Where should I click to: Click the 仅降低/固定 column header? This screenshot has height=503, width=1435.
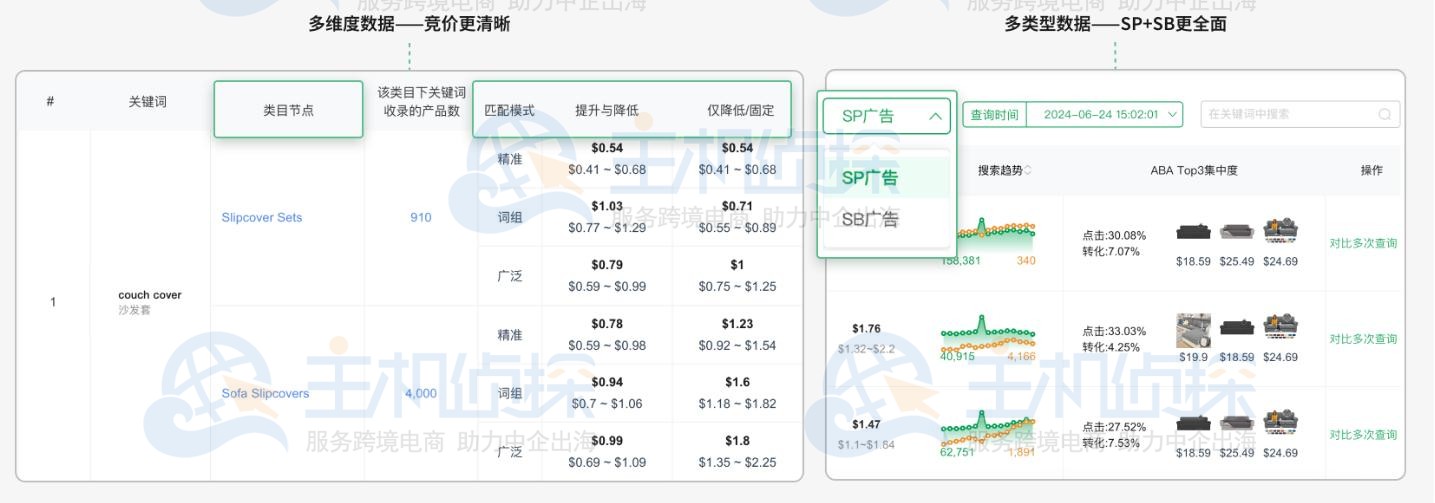click(x=740, y=110)
